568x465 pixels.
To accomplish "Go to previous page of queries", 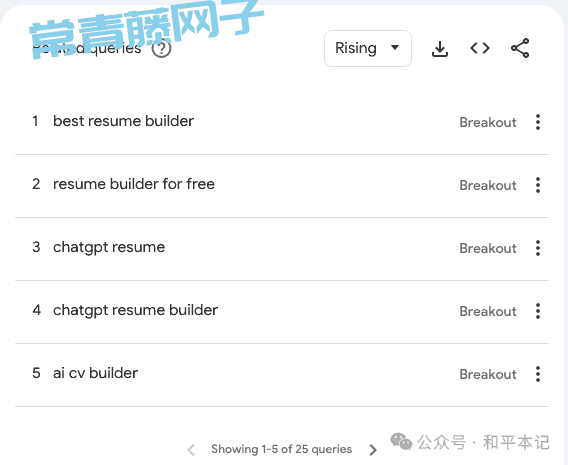I will point(191,450).
